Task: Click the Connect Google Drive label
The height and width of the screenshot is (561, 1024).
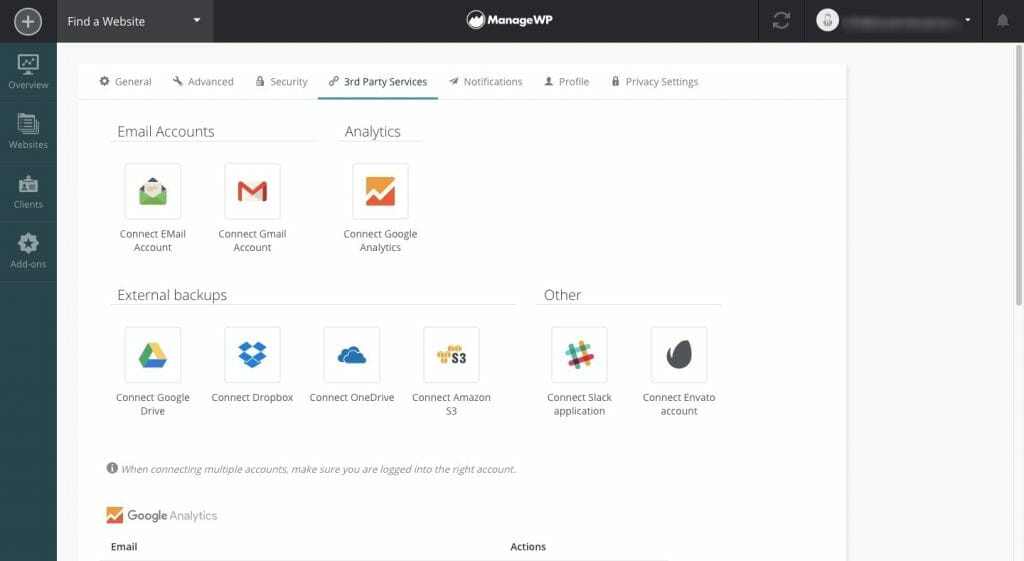Action: pos(153,404)
